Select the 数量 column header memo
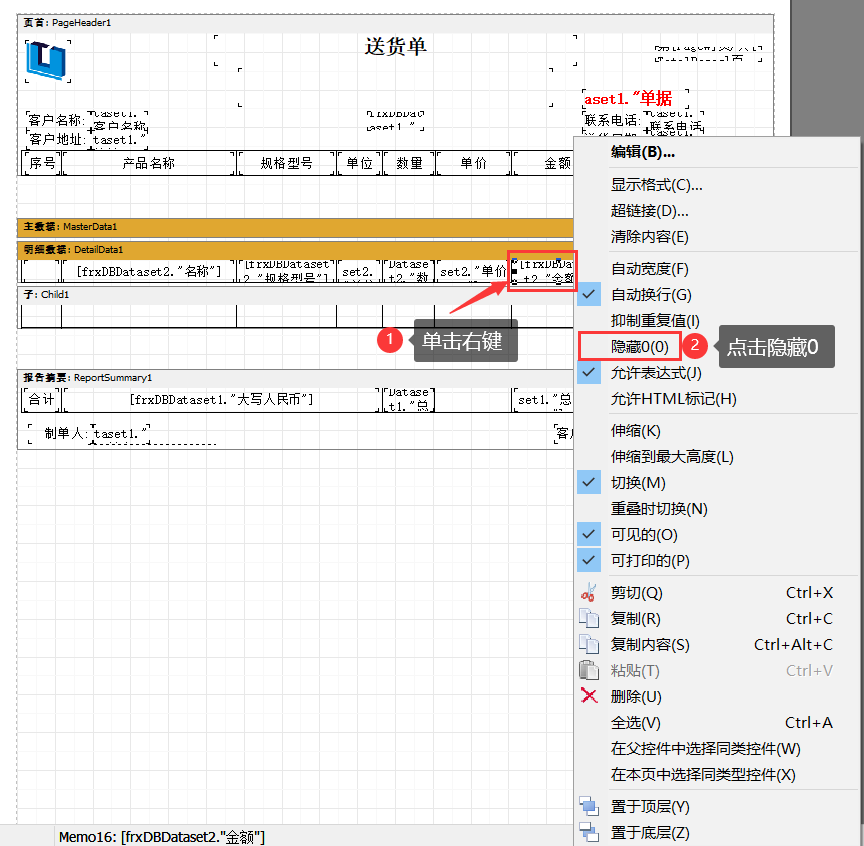Viewport: 864px width, 846px height. (x=409, y=163)
